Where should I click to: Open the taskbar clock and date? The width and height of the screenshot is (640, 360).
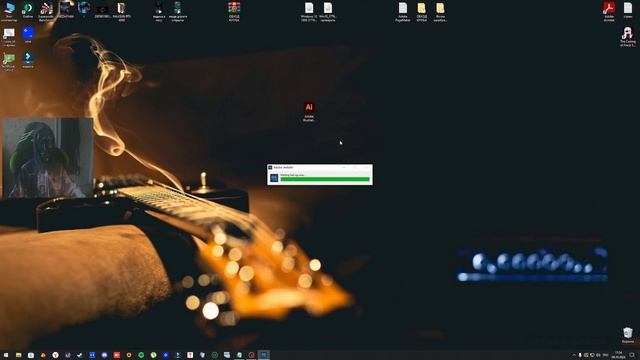click(618, 355)
